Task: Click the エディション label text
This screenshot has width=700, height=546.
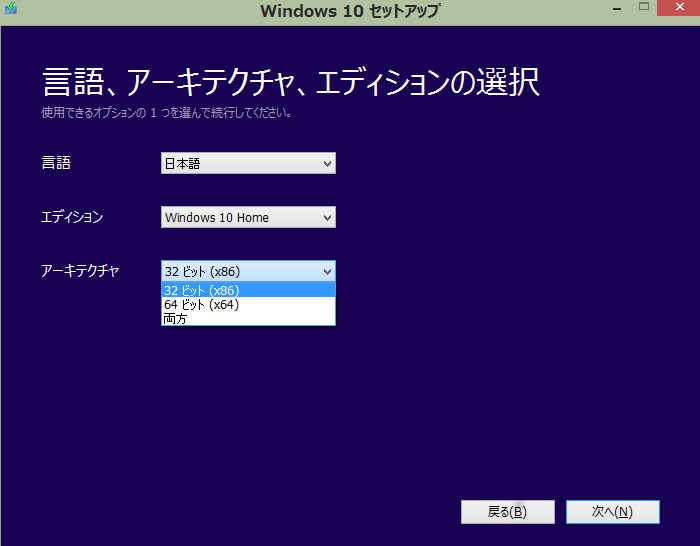Action: (x=72, y=217)
